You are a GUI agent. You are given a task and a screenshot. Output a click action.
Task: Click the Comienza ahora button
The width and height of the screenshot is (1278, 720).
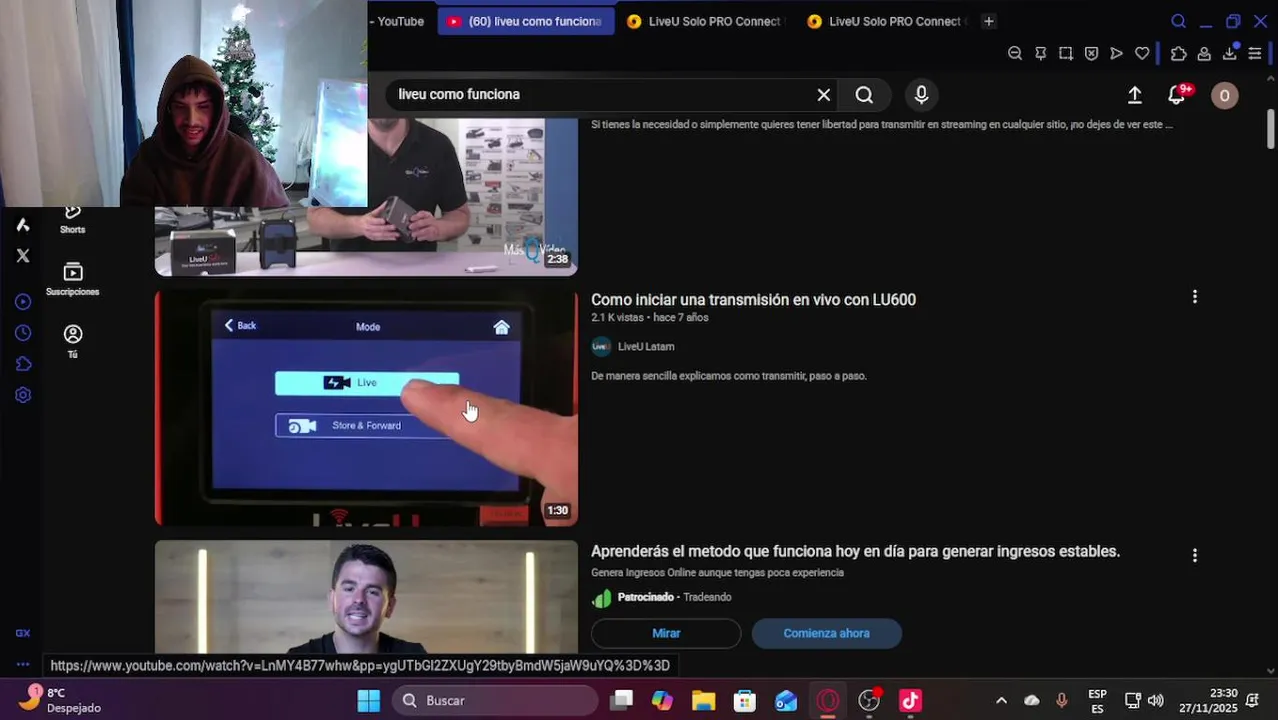[x=826, y=633]
